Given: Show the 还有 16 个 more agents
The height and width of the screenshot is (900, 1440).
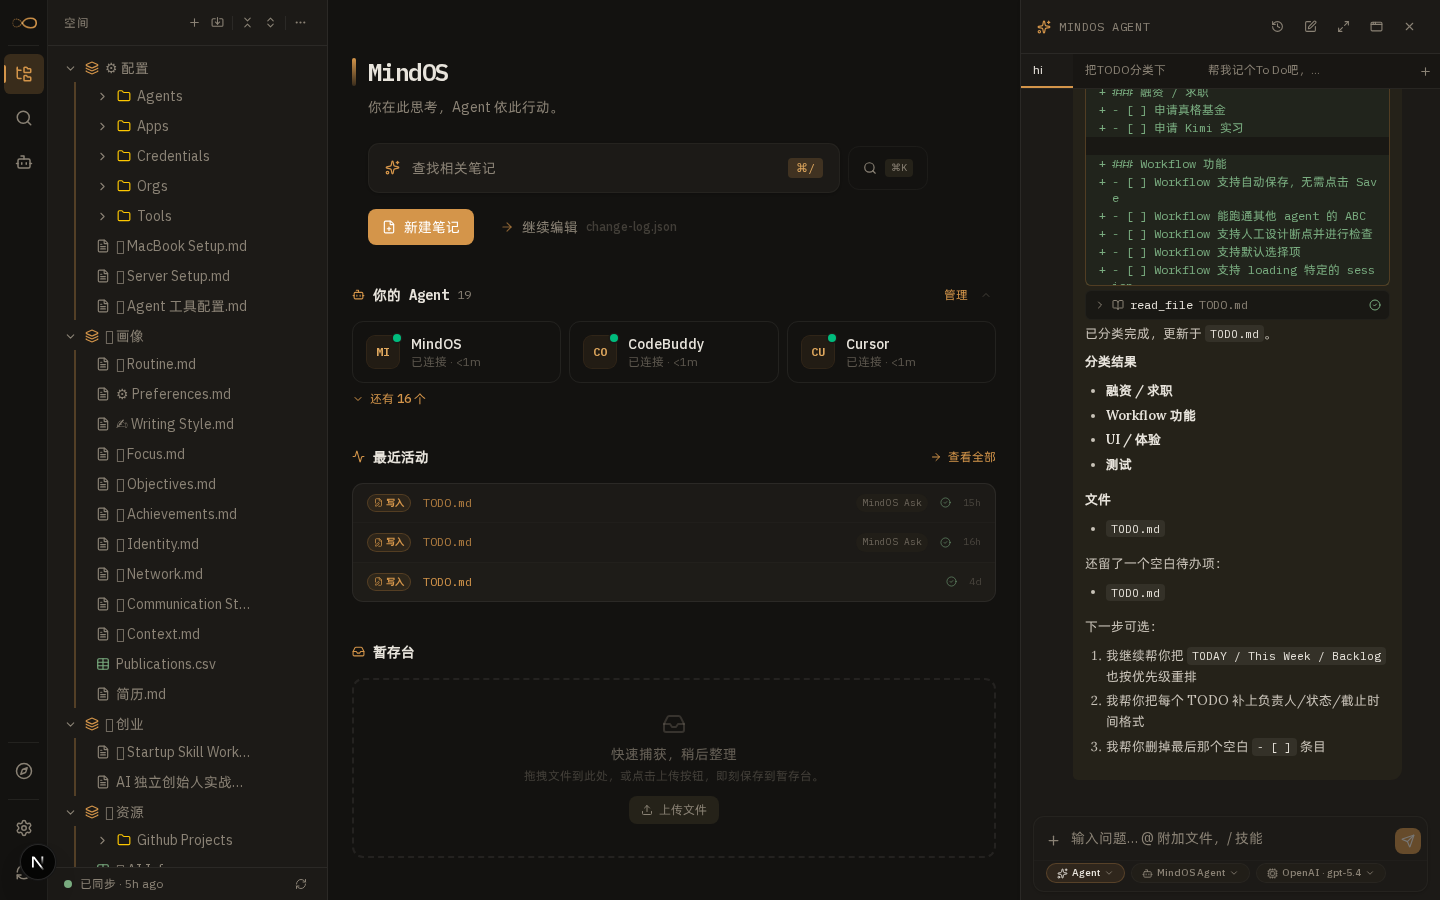Looking at the screenshot, I should pos(389,399).
